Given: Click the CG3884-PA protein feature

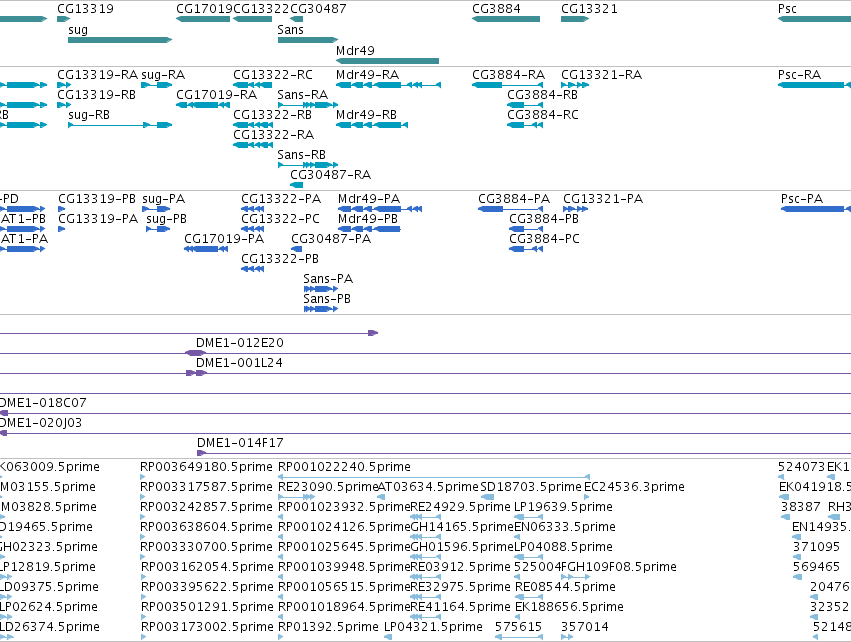Looking at the screenshot, I should click(510, 209).
